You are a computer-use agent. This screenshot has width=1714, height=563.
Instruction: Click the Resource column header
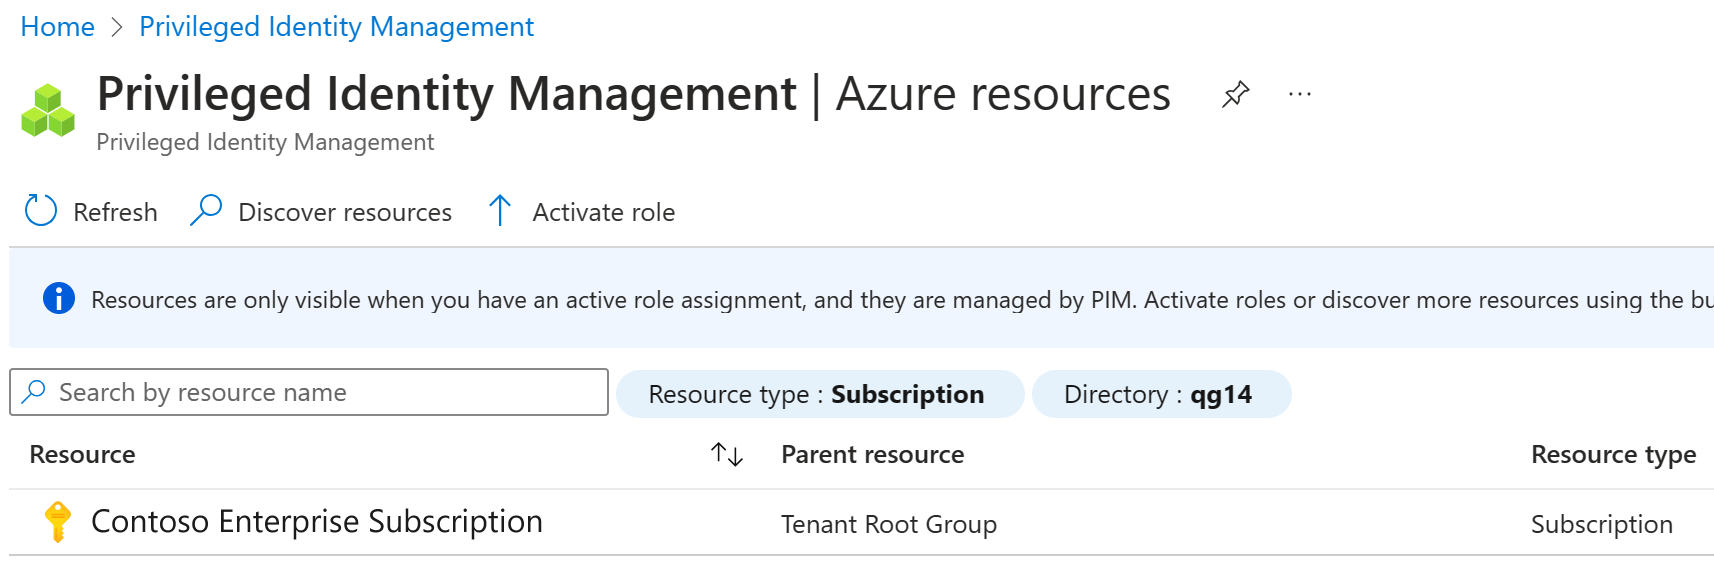(x=82, y=455)
